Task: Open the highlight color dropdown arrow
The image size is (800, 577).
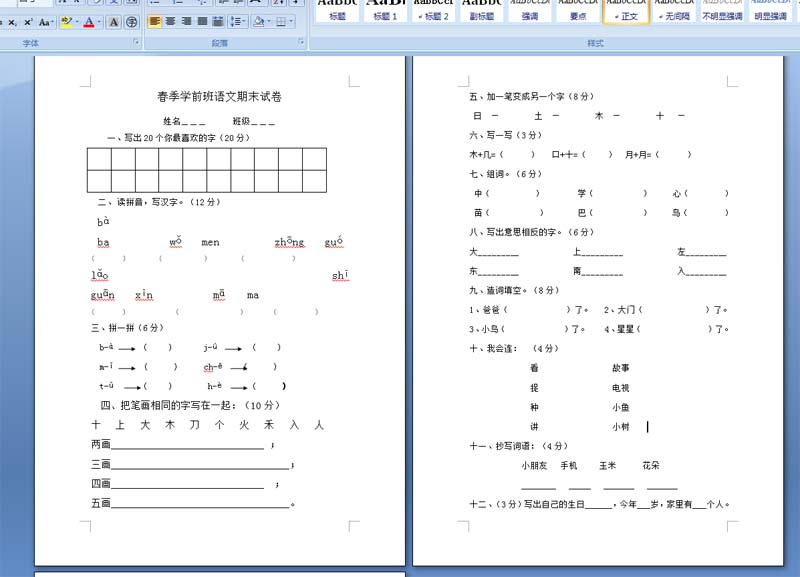Action: tap(77, 22)
